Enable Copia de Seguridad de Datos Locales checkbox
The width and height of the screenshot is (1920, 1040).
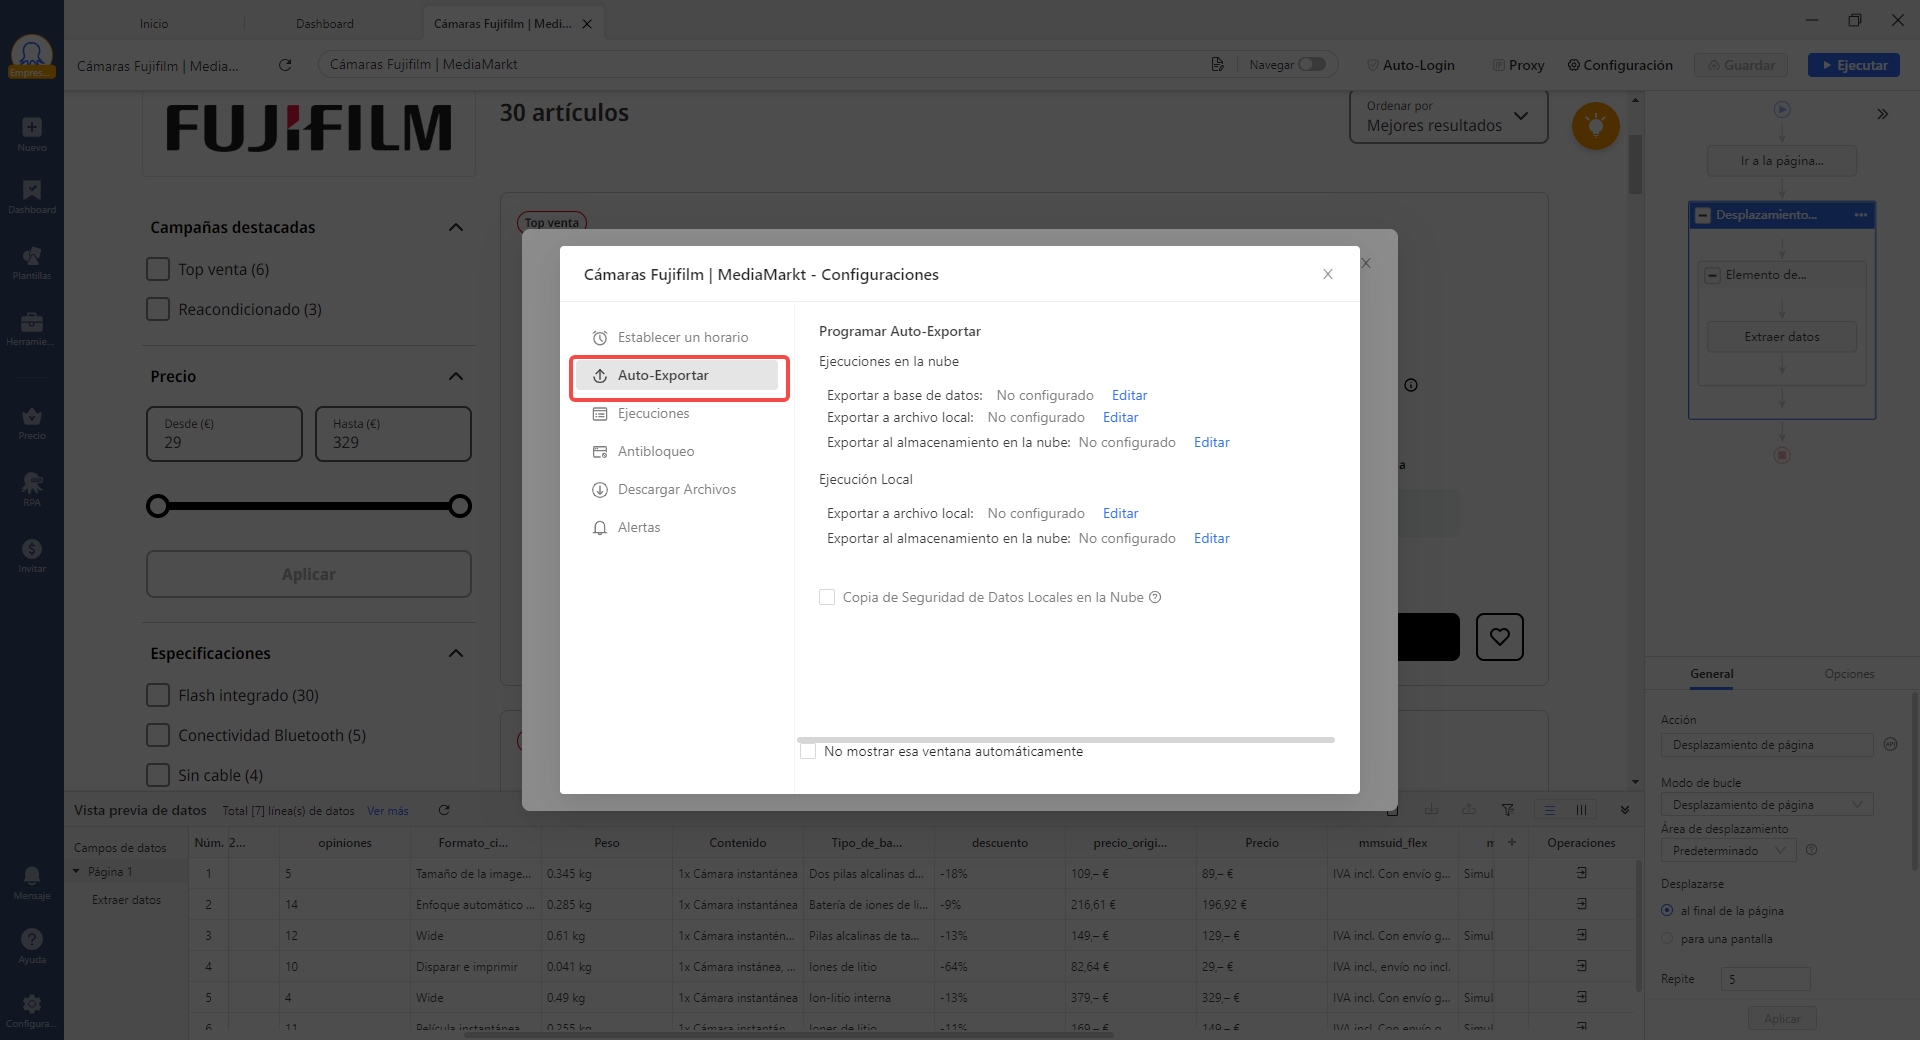point(827,597)
